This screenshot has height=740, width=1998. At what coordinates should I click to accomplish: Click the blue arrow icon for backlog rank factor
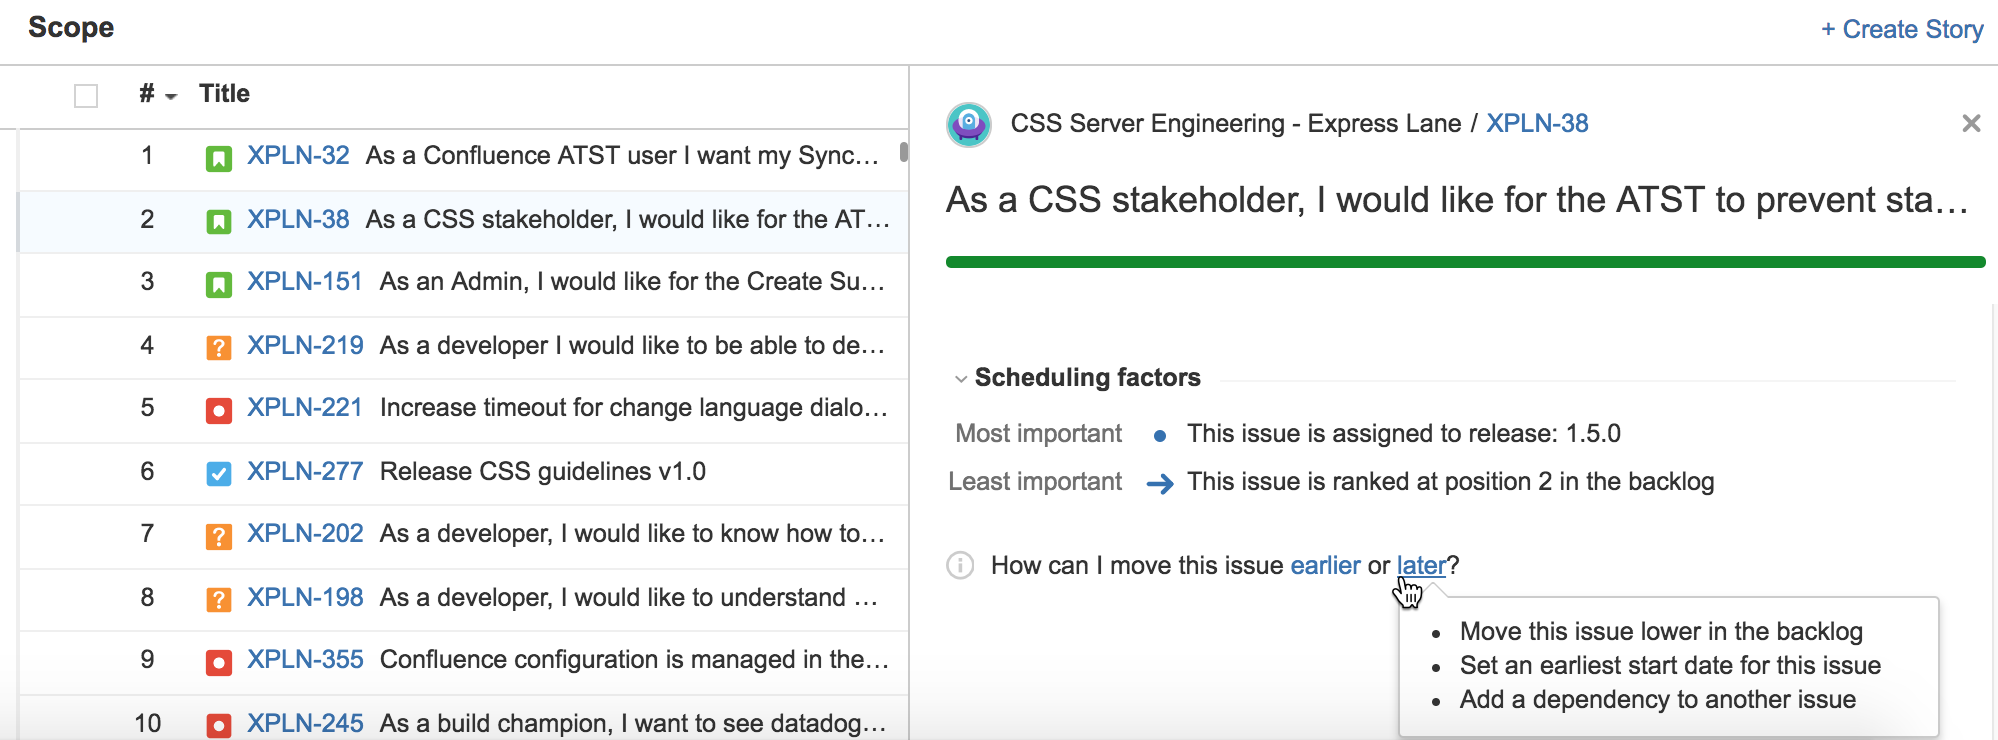tap(1160, 484)
